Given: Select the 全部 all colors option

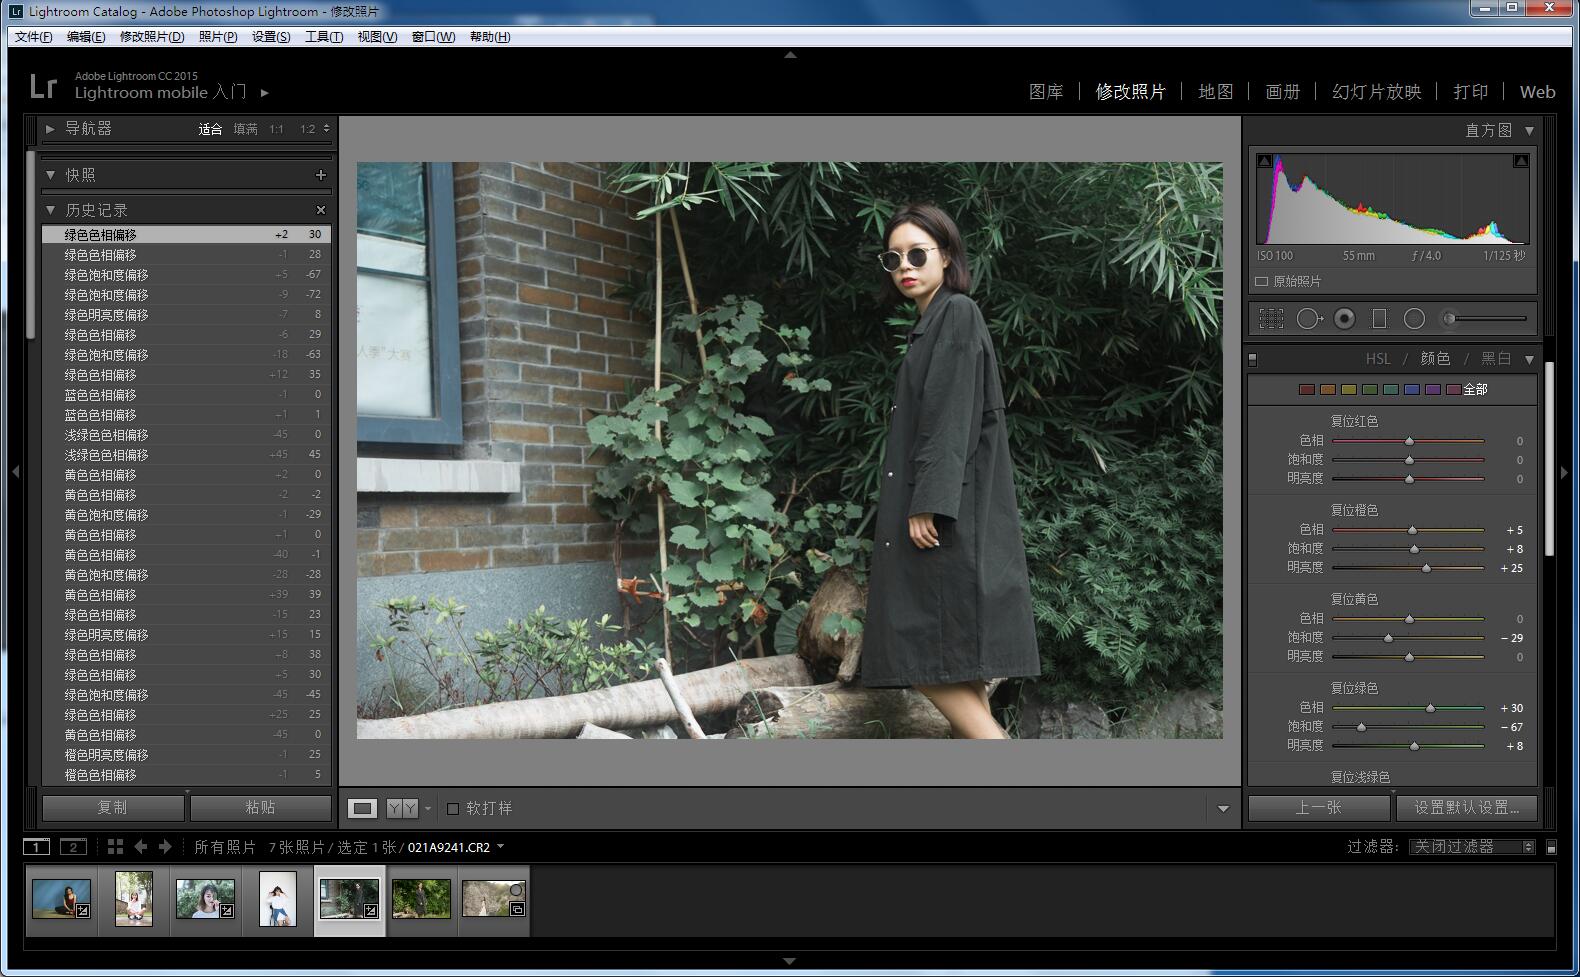Looking at the screenshot, I should (x=1476, y=390).
